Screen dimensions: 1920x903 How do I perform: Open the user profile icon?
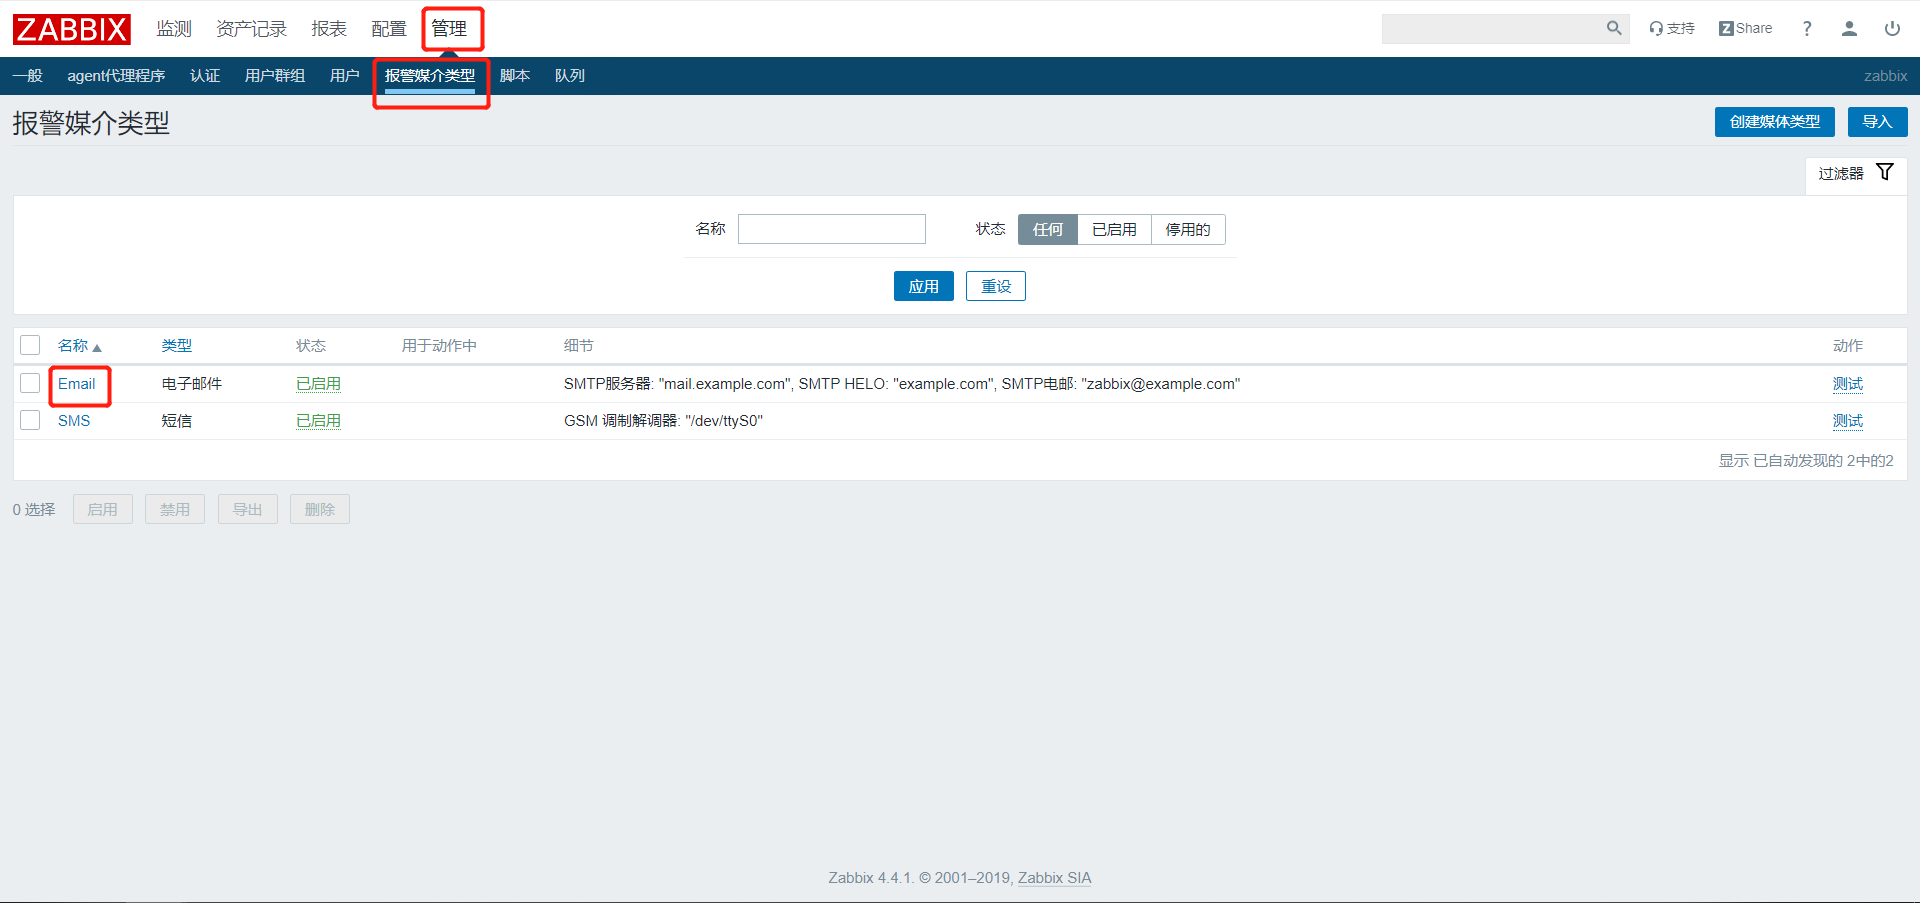[1848, 29]
